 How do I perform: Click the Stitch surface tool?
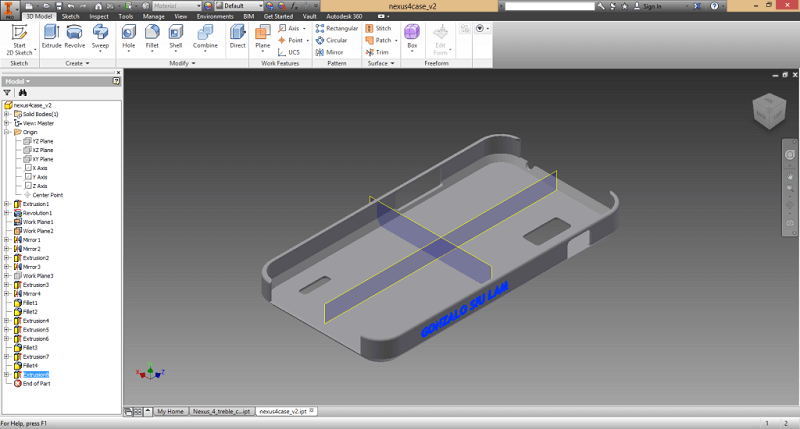pyautogui.click(x=378, y=28)
